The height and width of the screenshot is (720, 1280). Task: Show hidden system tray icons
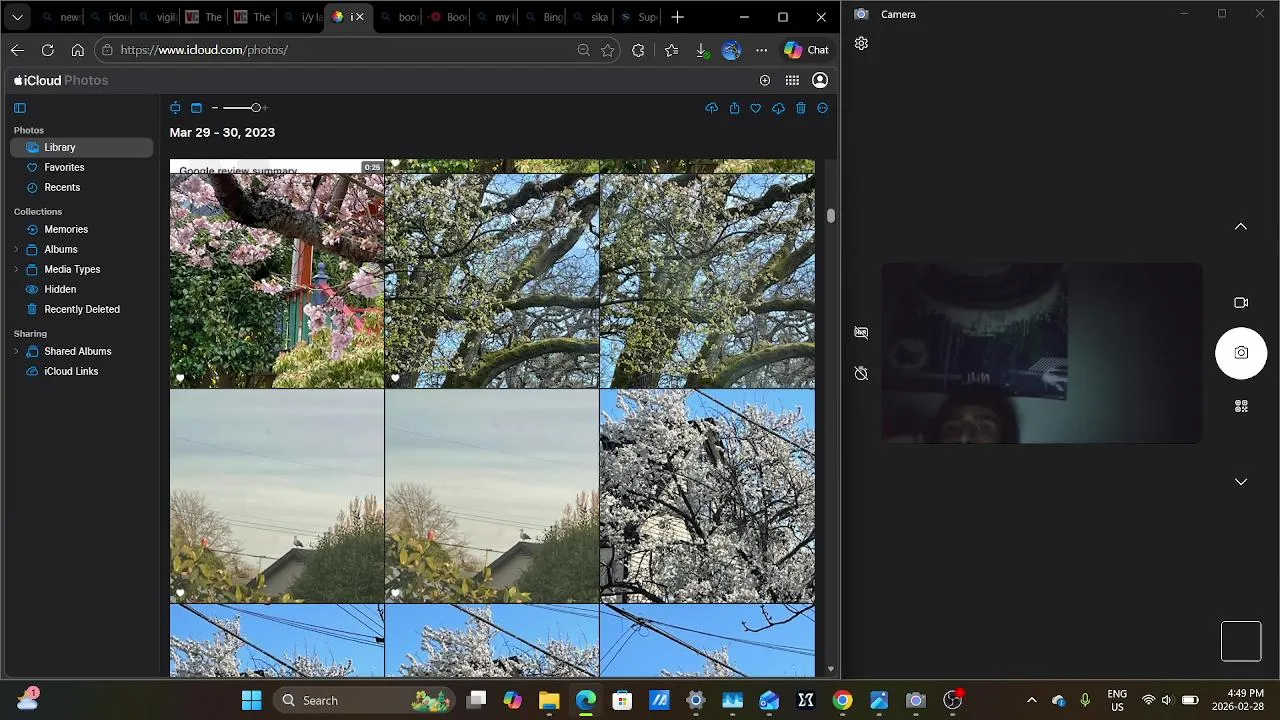tap(1032, 700)
